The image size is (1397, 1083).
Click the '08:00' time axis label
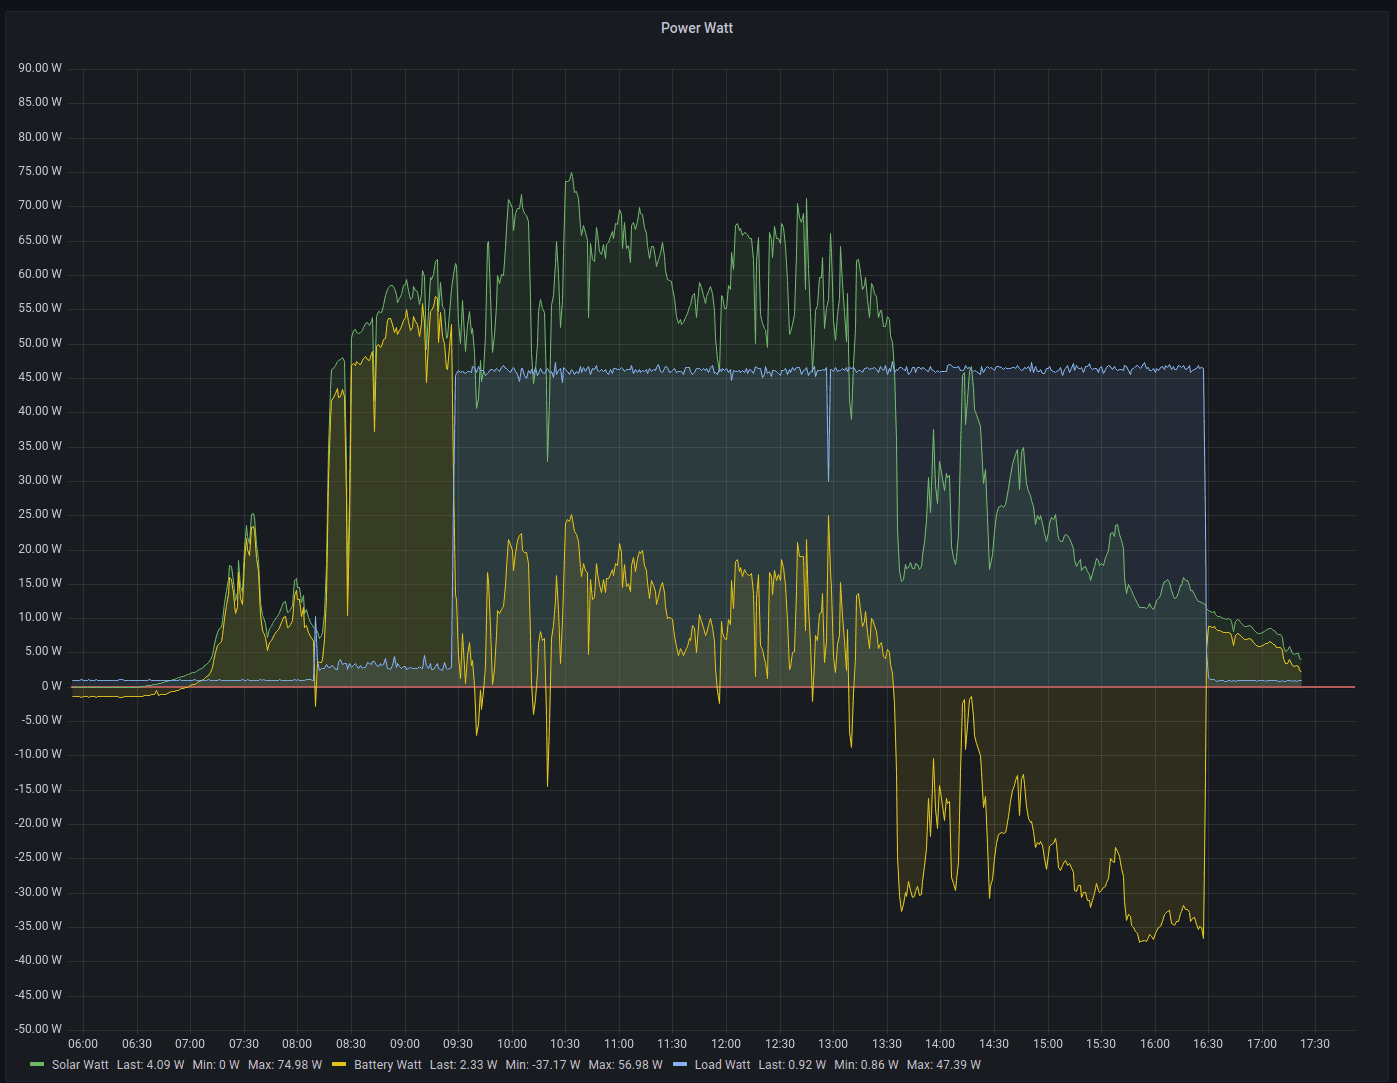tap(297, 1044)
